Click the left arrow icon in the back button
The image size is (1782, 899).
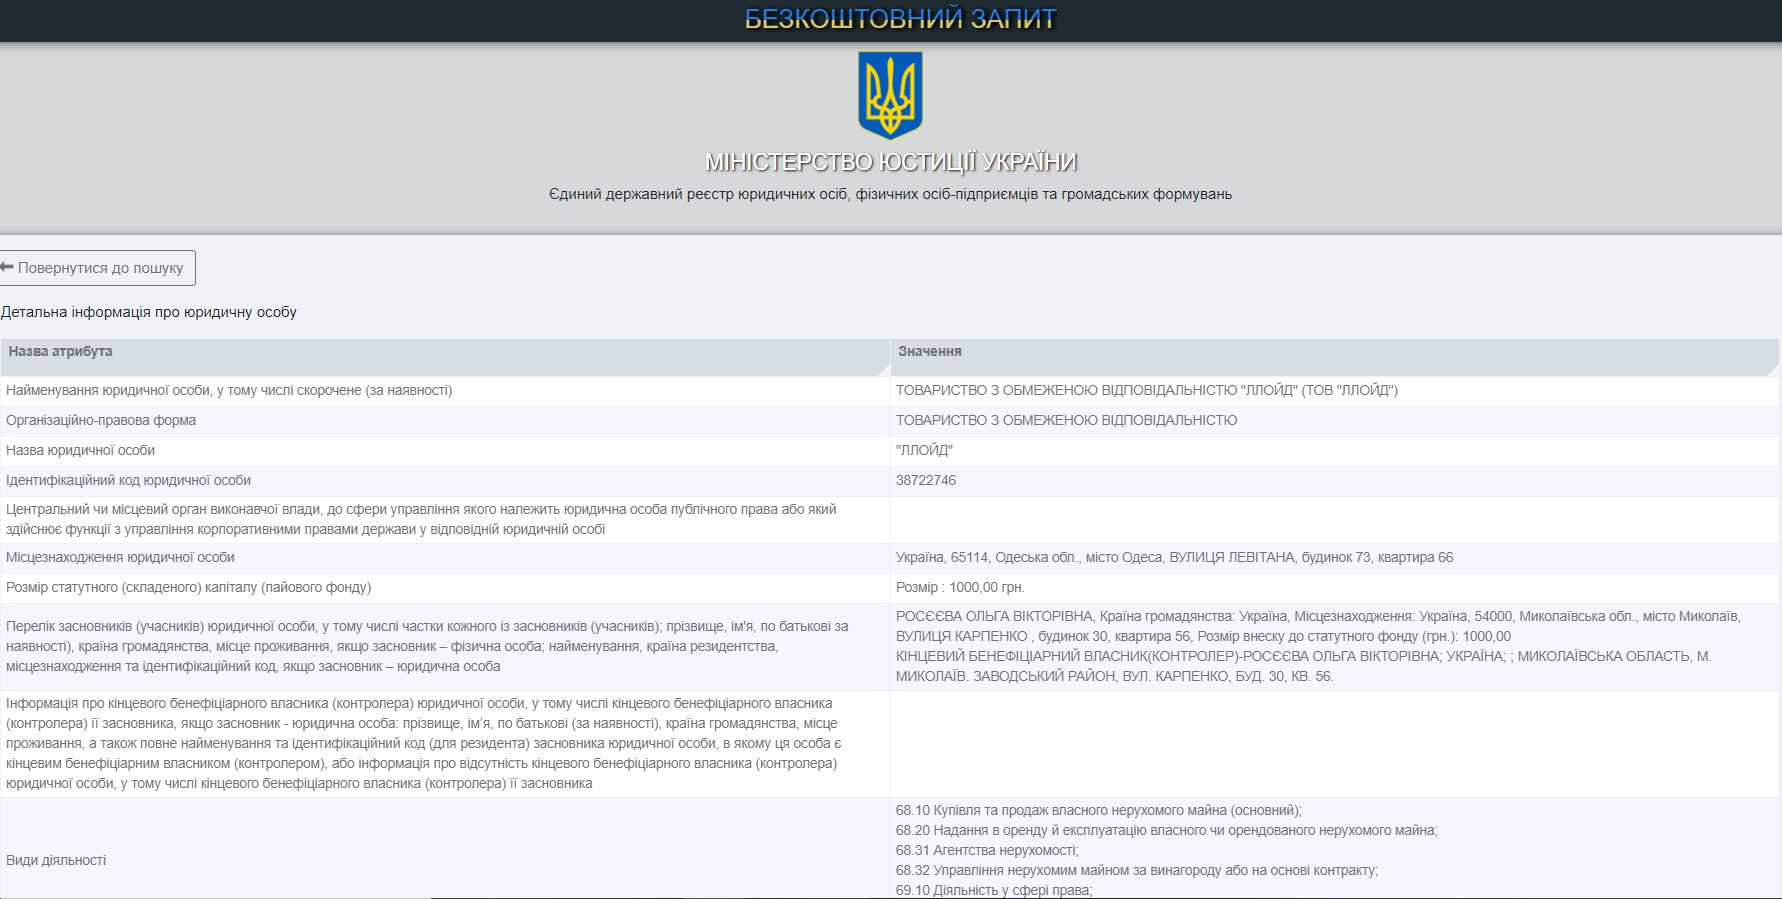click(x=7, y=267)
